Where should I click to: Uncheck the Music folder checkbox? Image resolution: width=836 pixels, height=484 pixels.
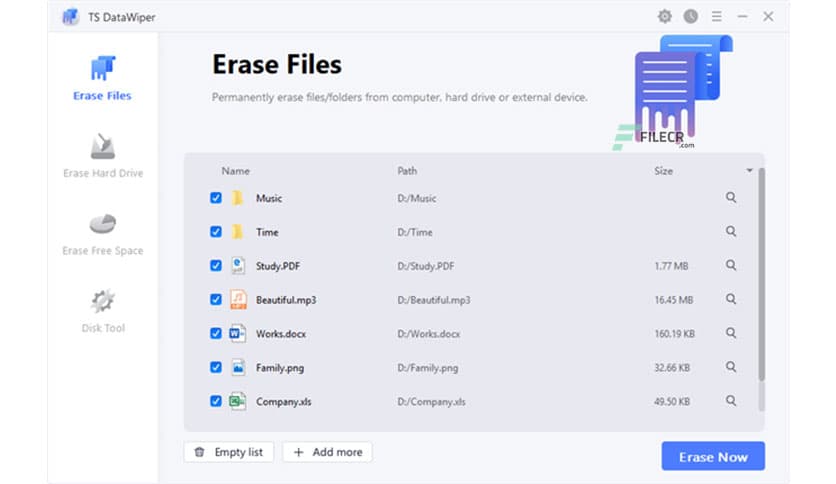pyautogui.click(x=216, y=198)
